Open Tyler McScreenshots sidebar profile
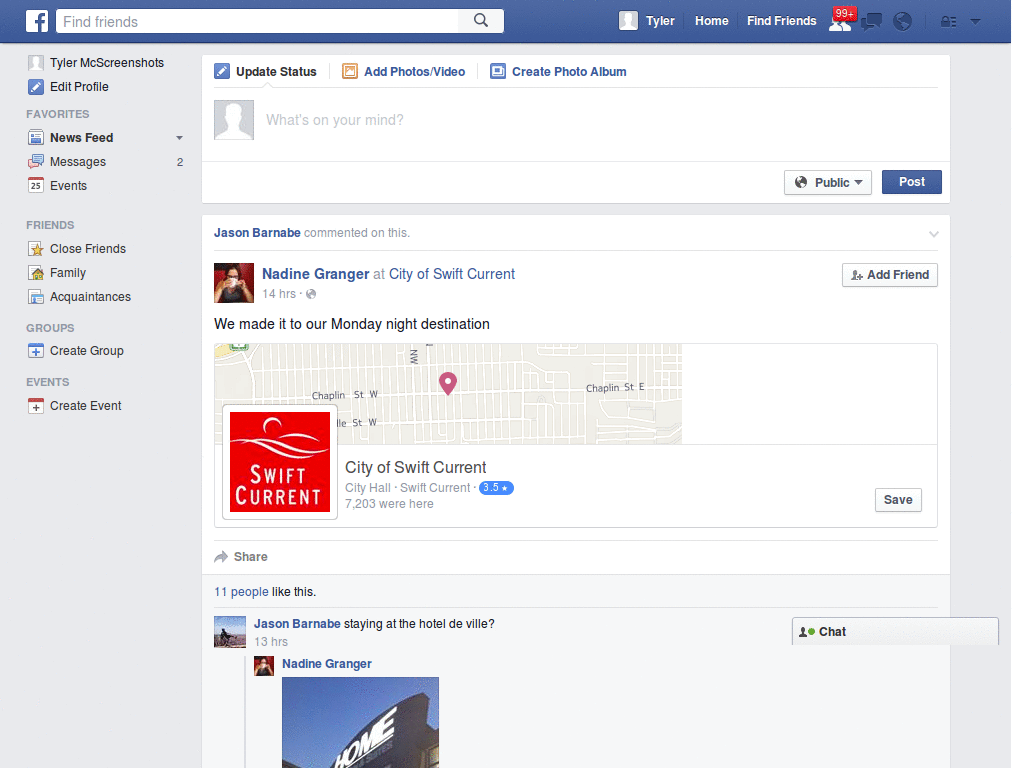 click(96, 63)
